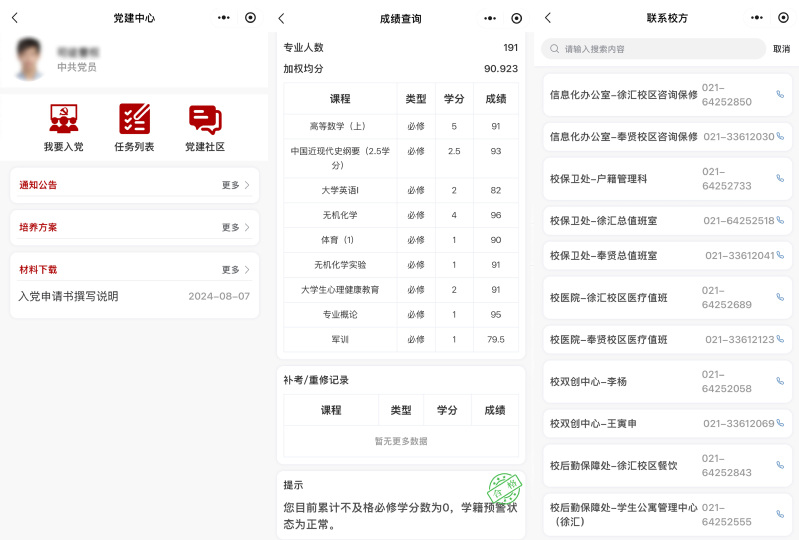Viewport: 799px width, 540px height.
Task: Go back from 联系校方 page
Action: tap(547, 18)
